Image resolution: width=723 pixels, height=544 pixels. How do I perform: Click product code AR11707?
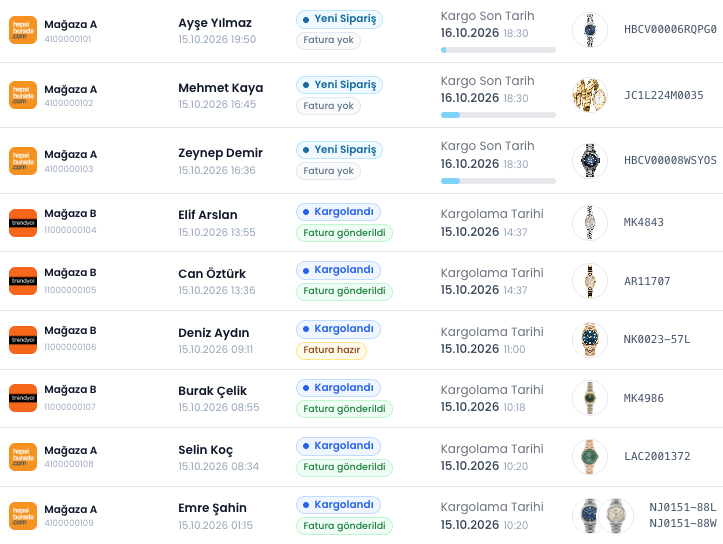coord(647,281)
